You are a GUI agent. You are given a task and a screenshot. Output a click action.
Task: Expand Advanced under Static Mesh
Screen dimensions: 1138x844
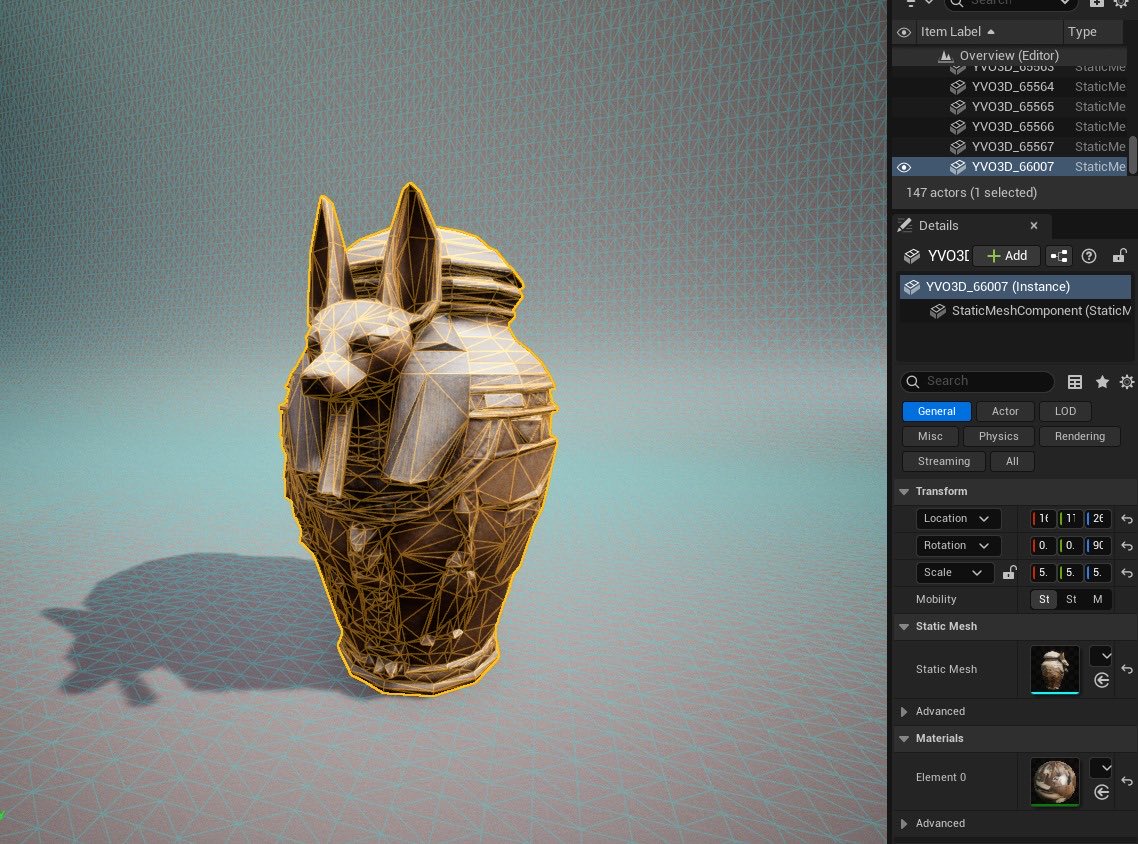(904, 712)
